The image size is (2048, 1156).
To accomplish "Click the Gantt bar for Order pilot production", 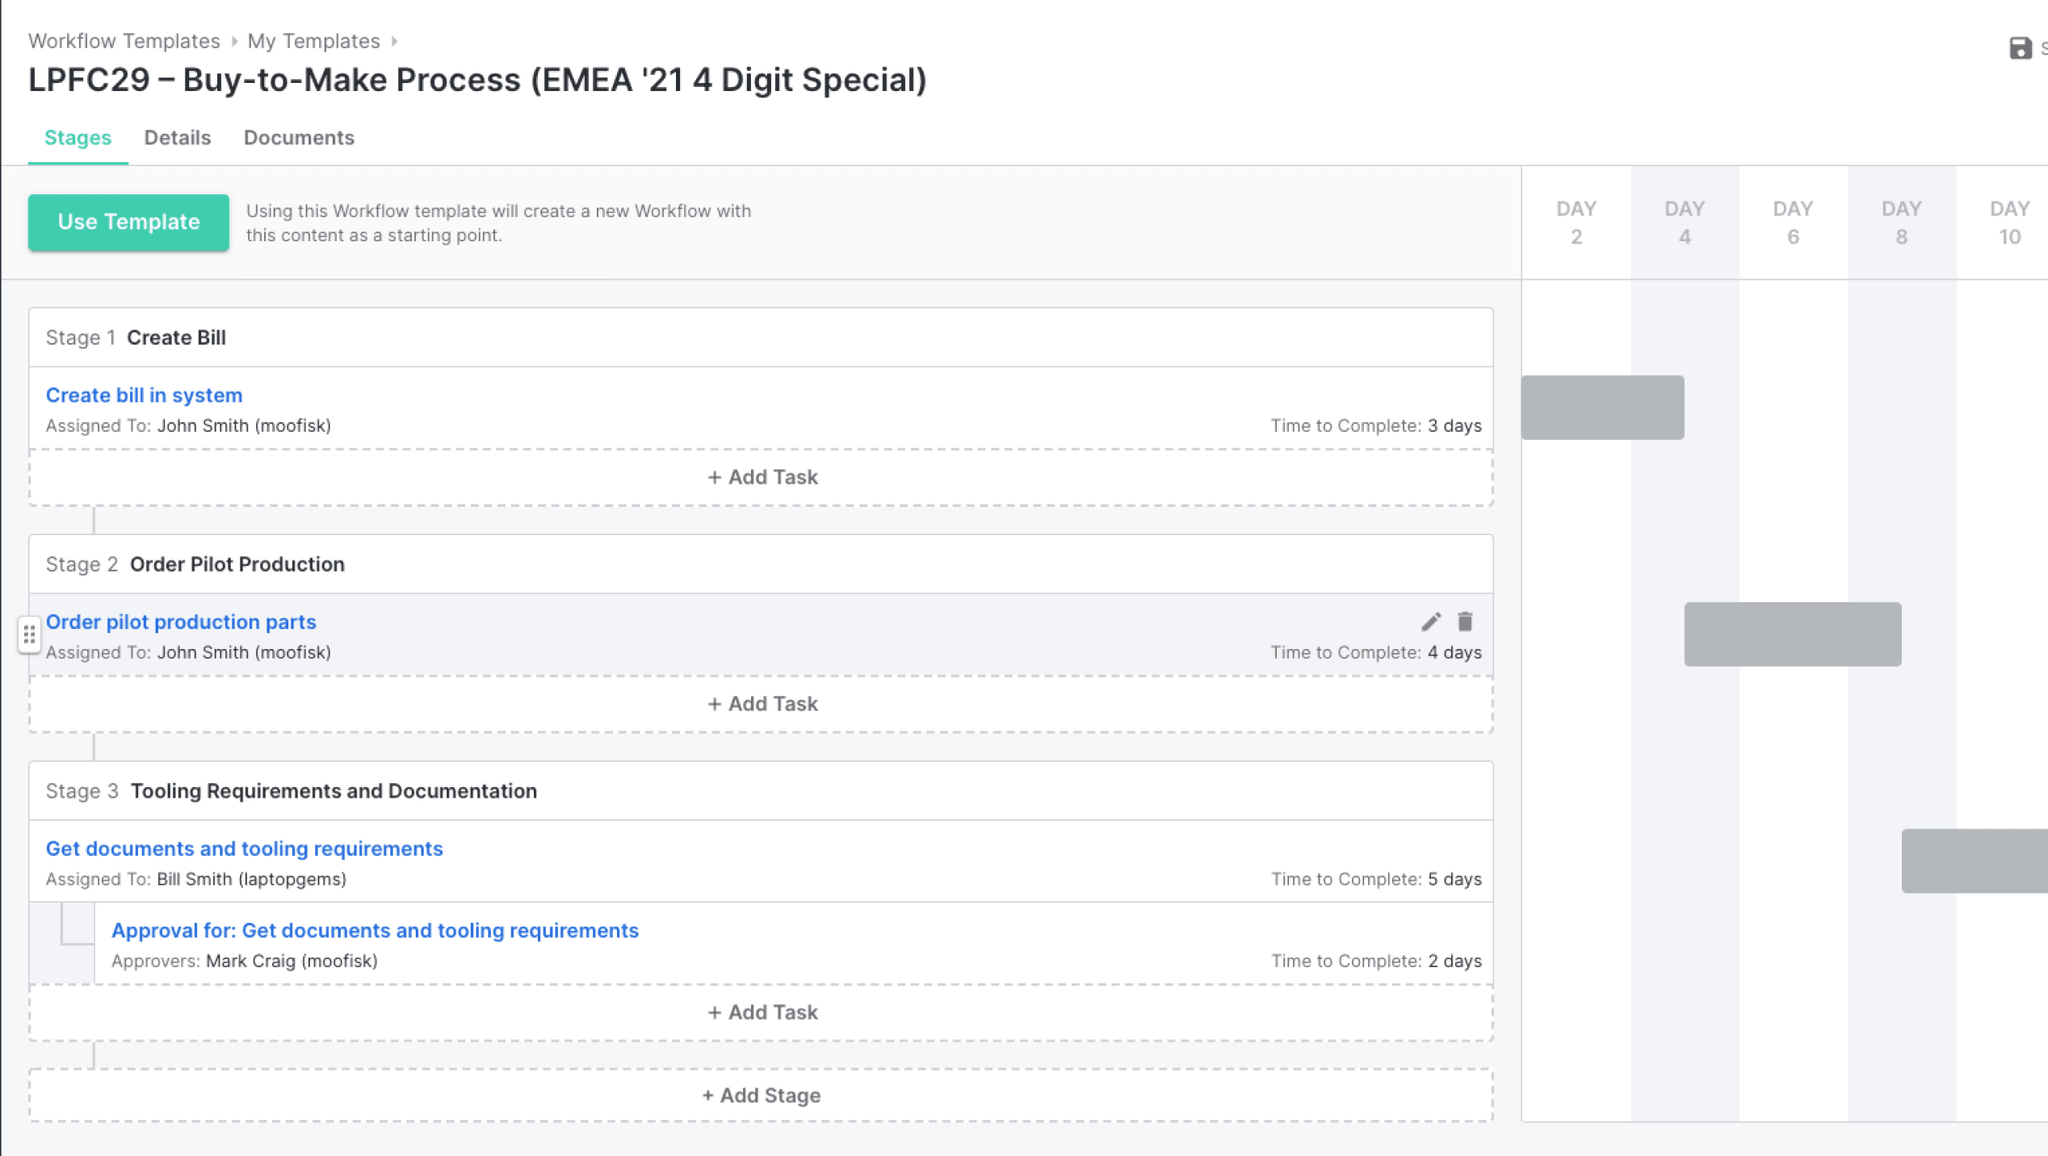I will pyautogui.click(x=1792, y=634).
